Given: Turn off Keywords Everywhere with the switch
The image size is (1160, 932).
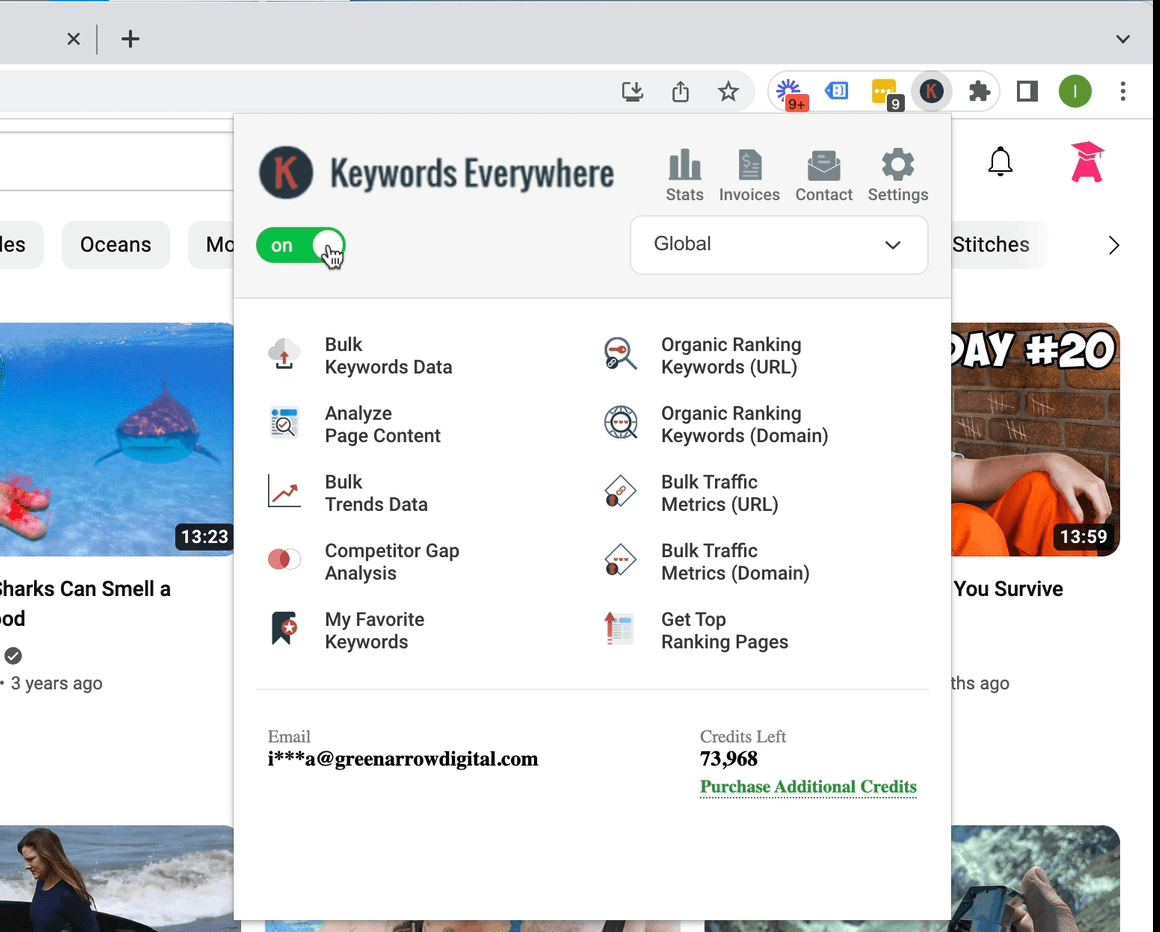Looking at the screenshot, I should click(300, 245).
